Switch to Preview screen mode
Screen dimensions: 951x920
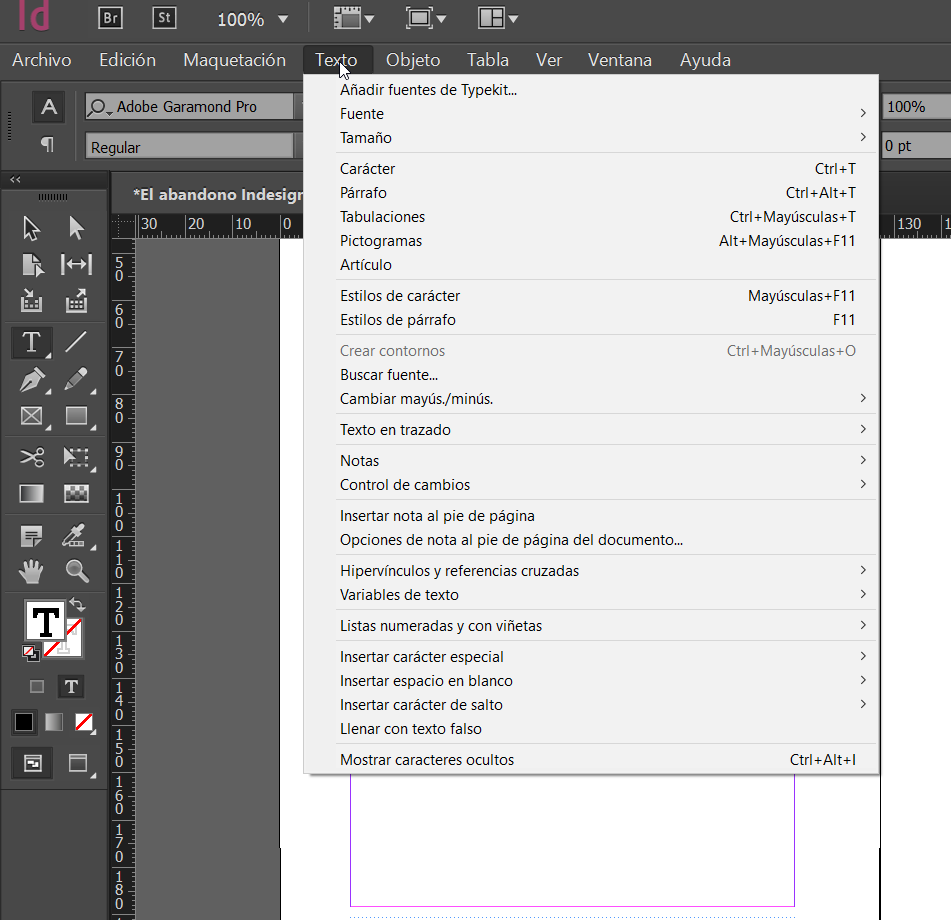click(77, 763)
